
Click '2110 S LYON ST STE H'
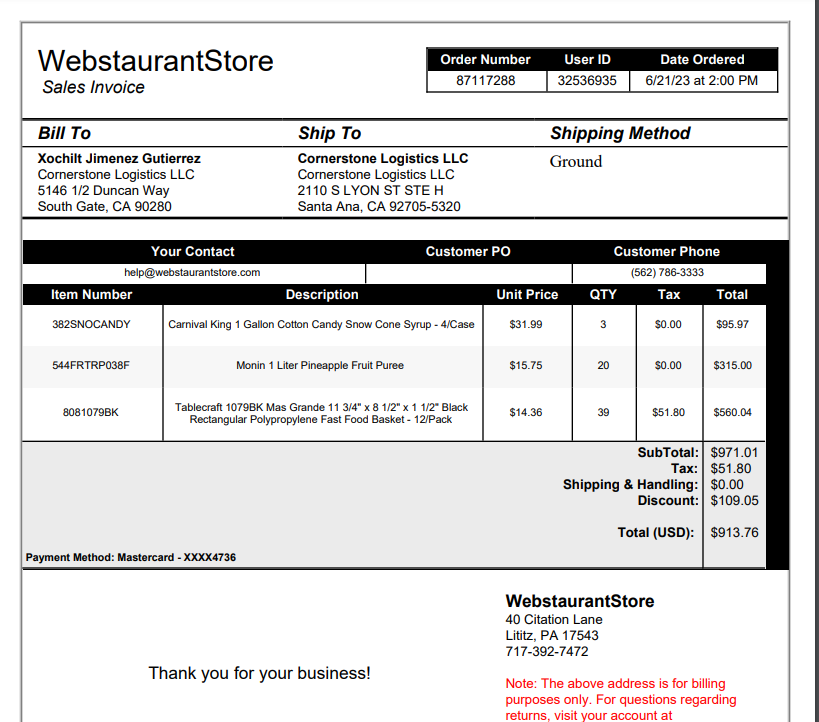click(x=370, y=190)
